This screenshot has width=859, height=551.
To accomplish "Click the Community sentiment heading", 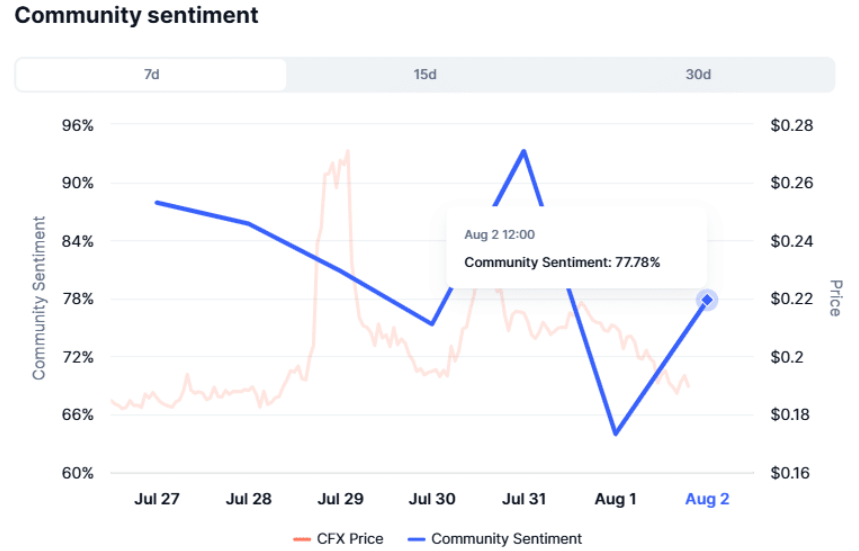I will pos(136,15).
